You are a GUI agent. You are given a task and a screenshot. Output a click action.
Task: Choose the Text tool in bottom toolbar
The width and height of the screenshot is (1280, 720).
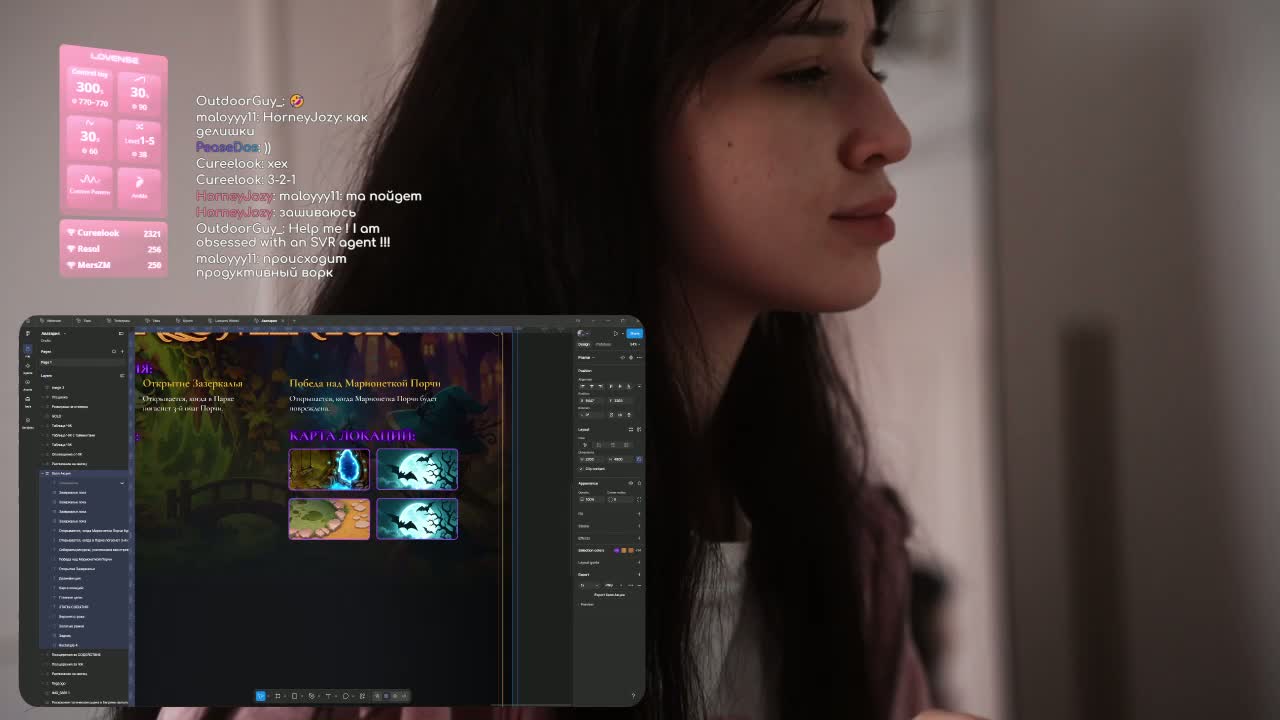click(x=328, y=696)
